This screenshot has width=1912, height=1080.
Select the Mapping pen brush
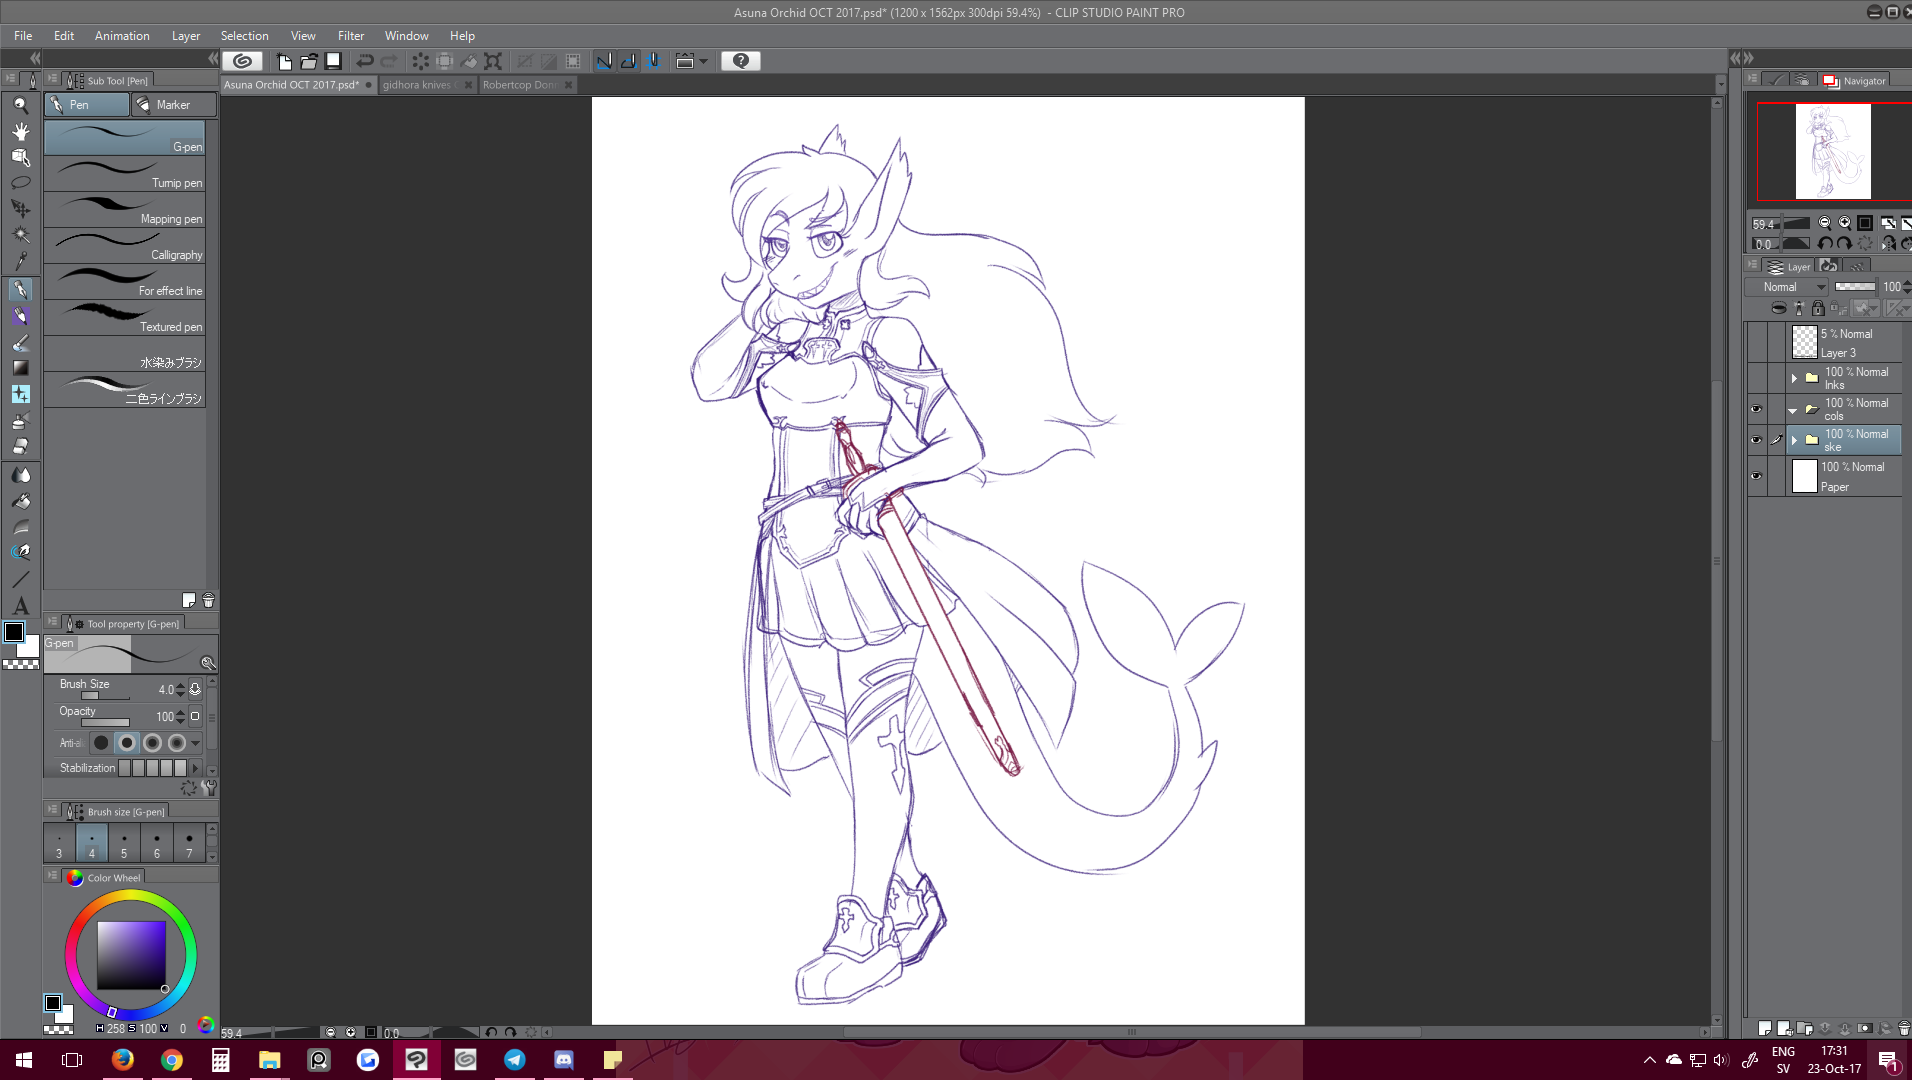(x=124, y=210)
